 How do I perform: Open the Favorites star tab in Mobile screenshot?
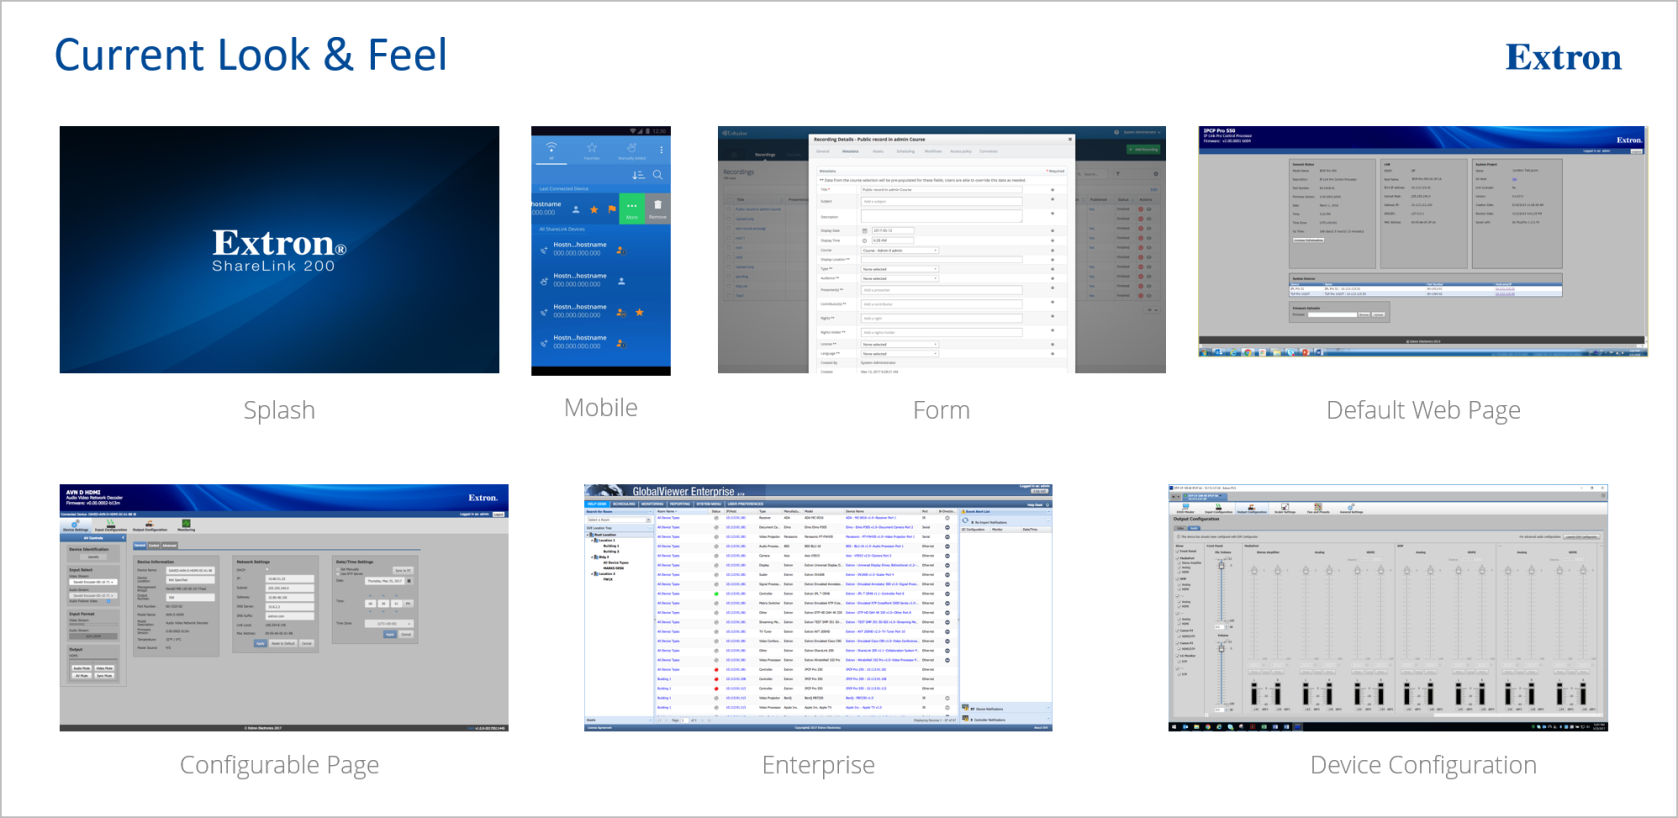coord(592,150)
